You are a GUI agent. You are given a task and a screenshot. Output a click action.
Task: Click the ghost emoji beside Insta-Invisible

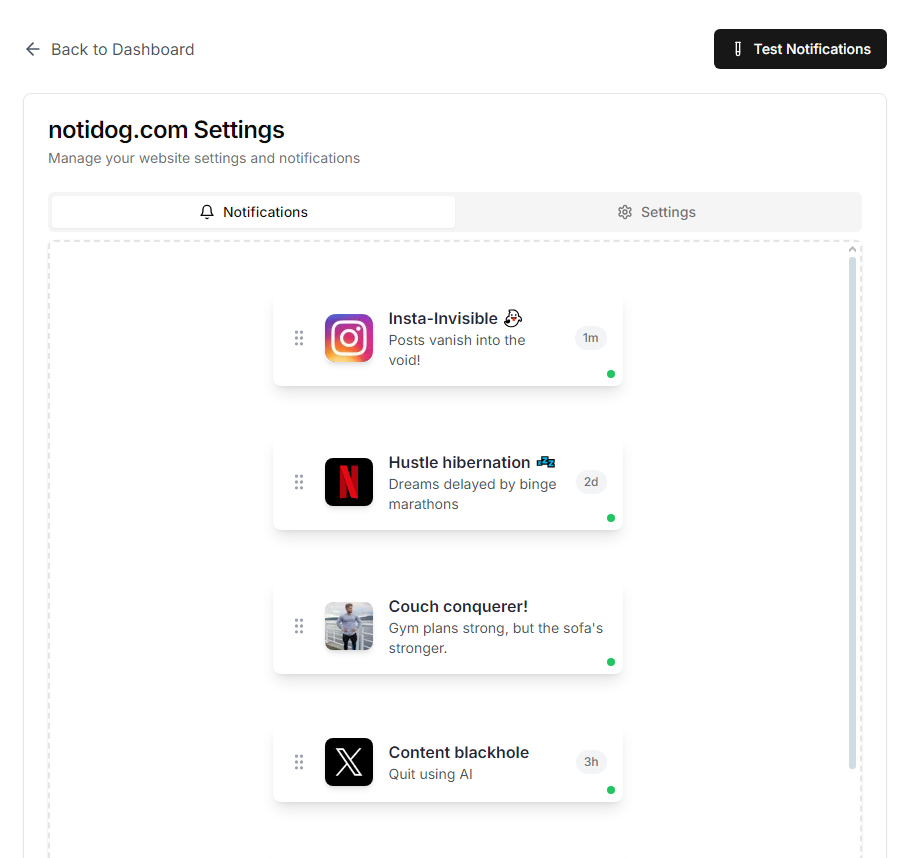point(513,318)
